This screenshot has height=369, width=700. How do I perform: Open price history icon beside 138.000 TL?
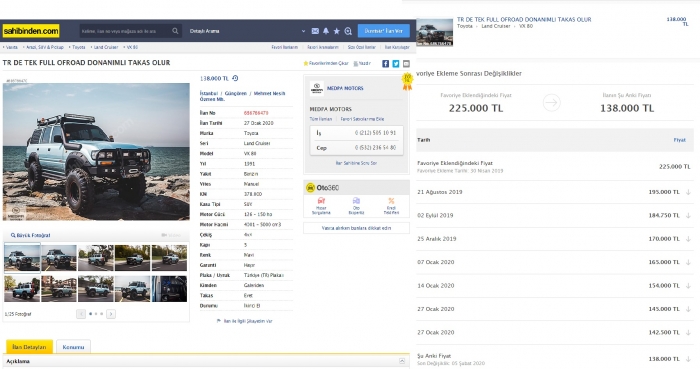coord(235,78)
